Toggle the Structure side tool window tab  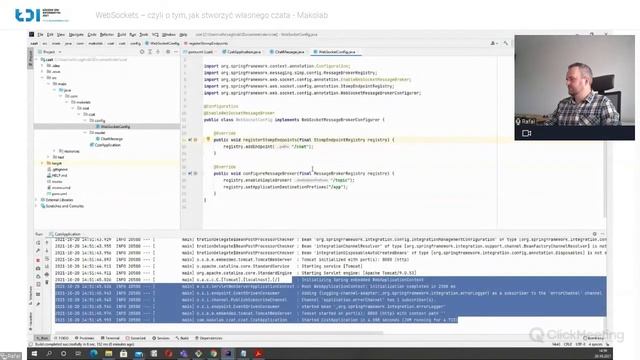click(30, 295)
